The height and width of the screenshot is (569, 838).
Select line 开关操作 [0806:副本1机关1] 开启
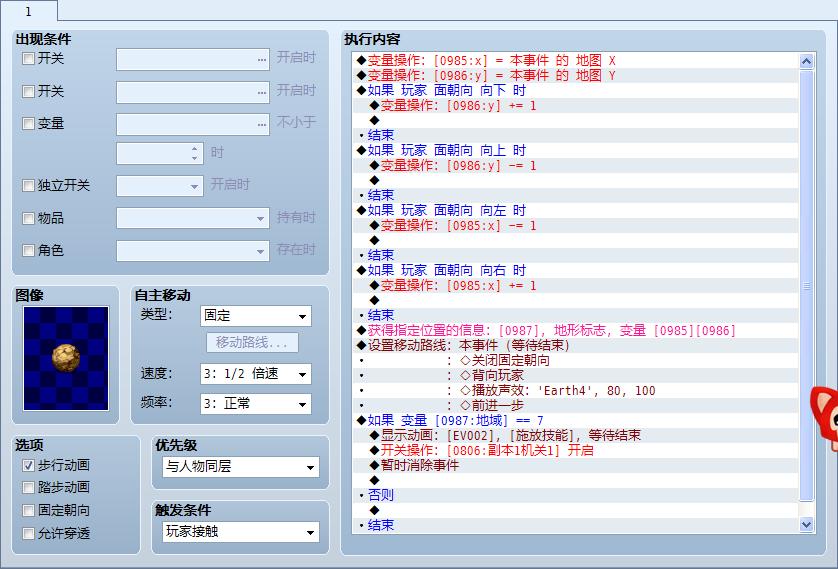click(577, 450)
